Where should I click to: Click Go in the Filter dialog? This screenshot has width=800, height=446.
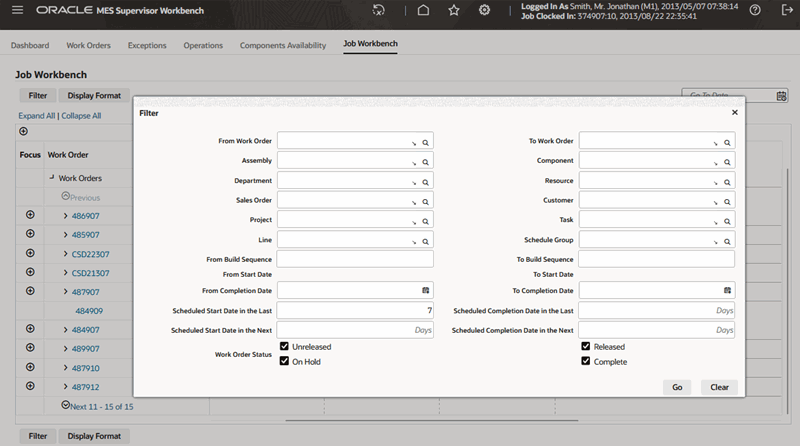677,387
